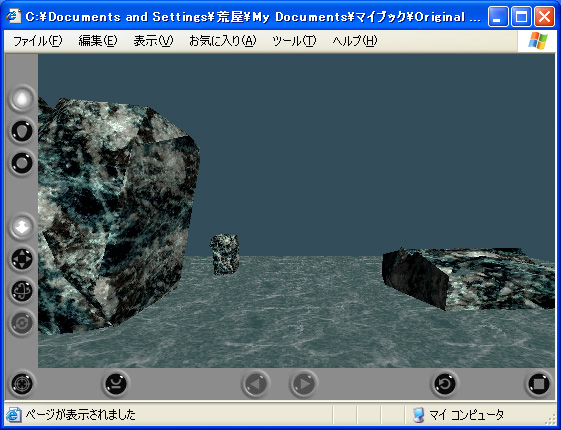The height and width of the screenshot is (430, 561).
Task: Click the grayed-out Roll button
Action: tap(21, 323)
